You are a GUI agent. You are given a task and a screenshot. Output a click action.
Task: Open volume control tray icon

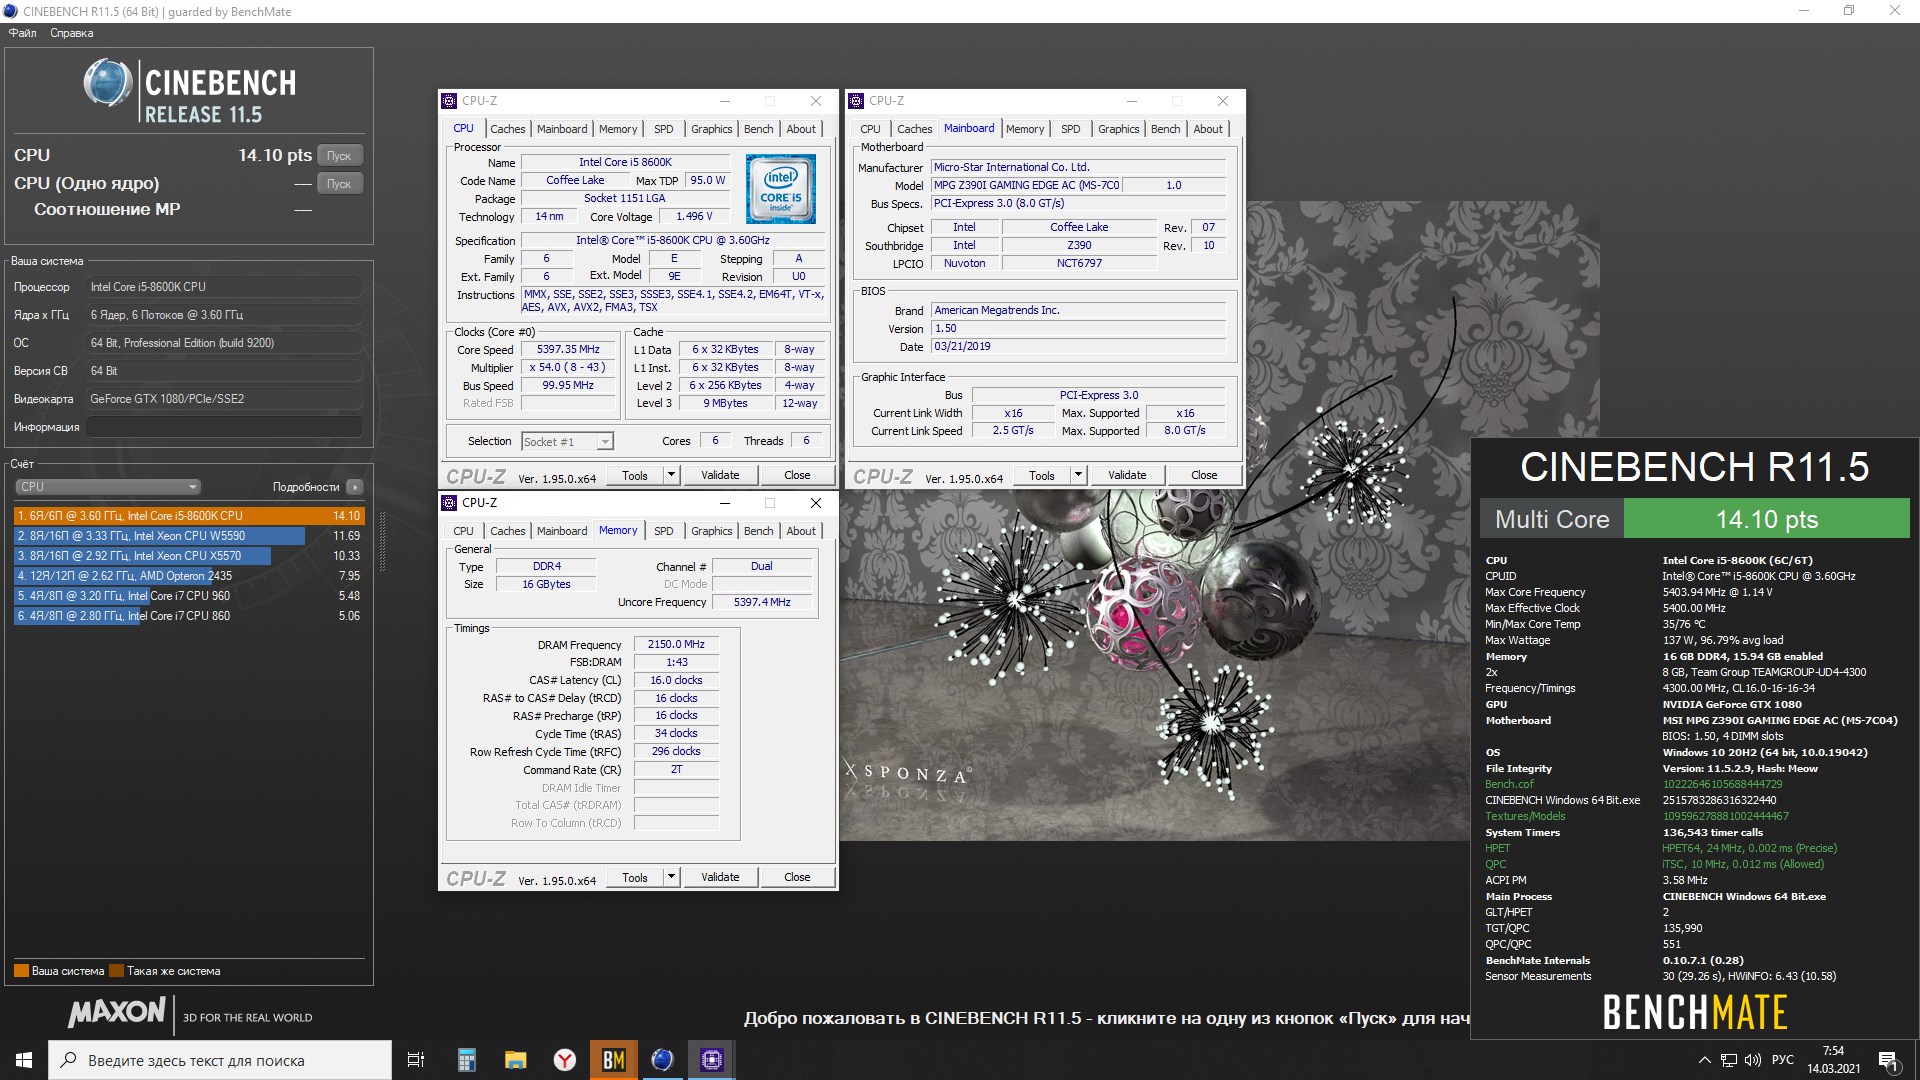1753,1060
